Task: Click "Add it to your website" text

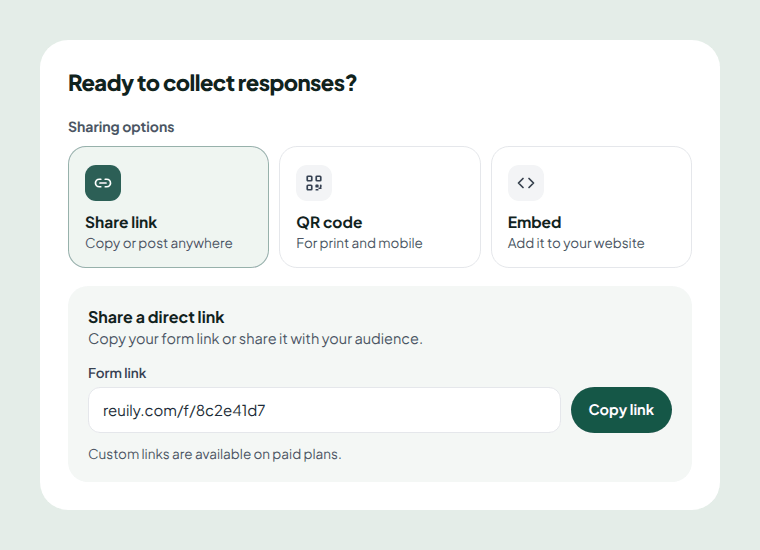Action: [576, 243]
